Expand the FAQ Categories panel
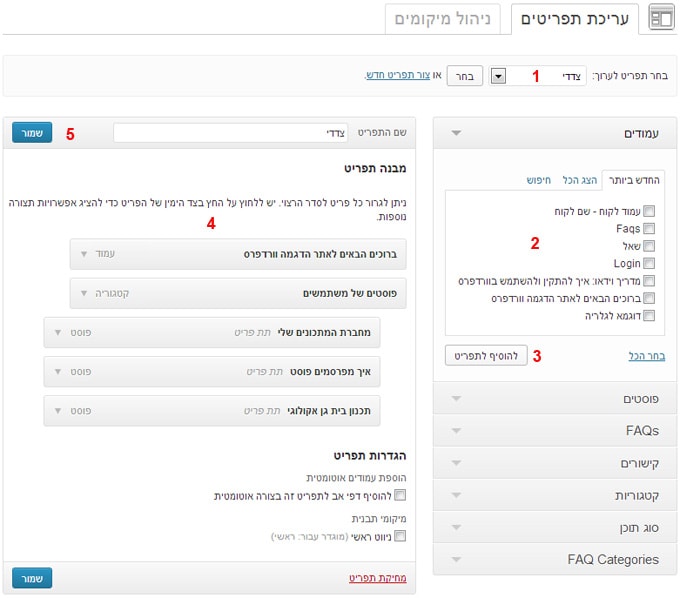 coord(457,559)
